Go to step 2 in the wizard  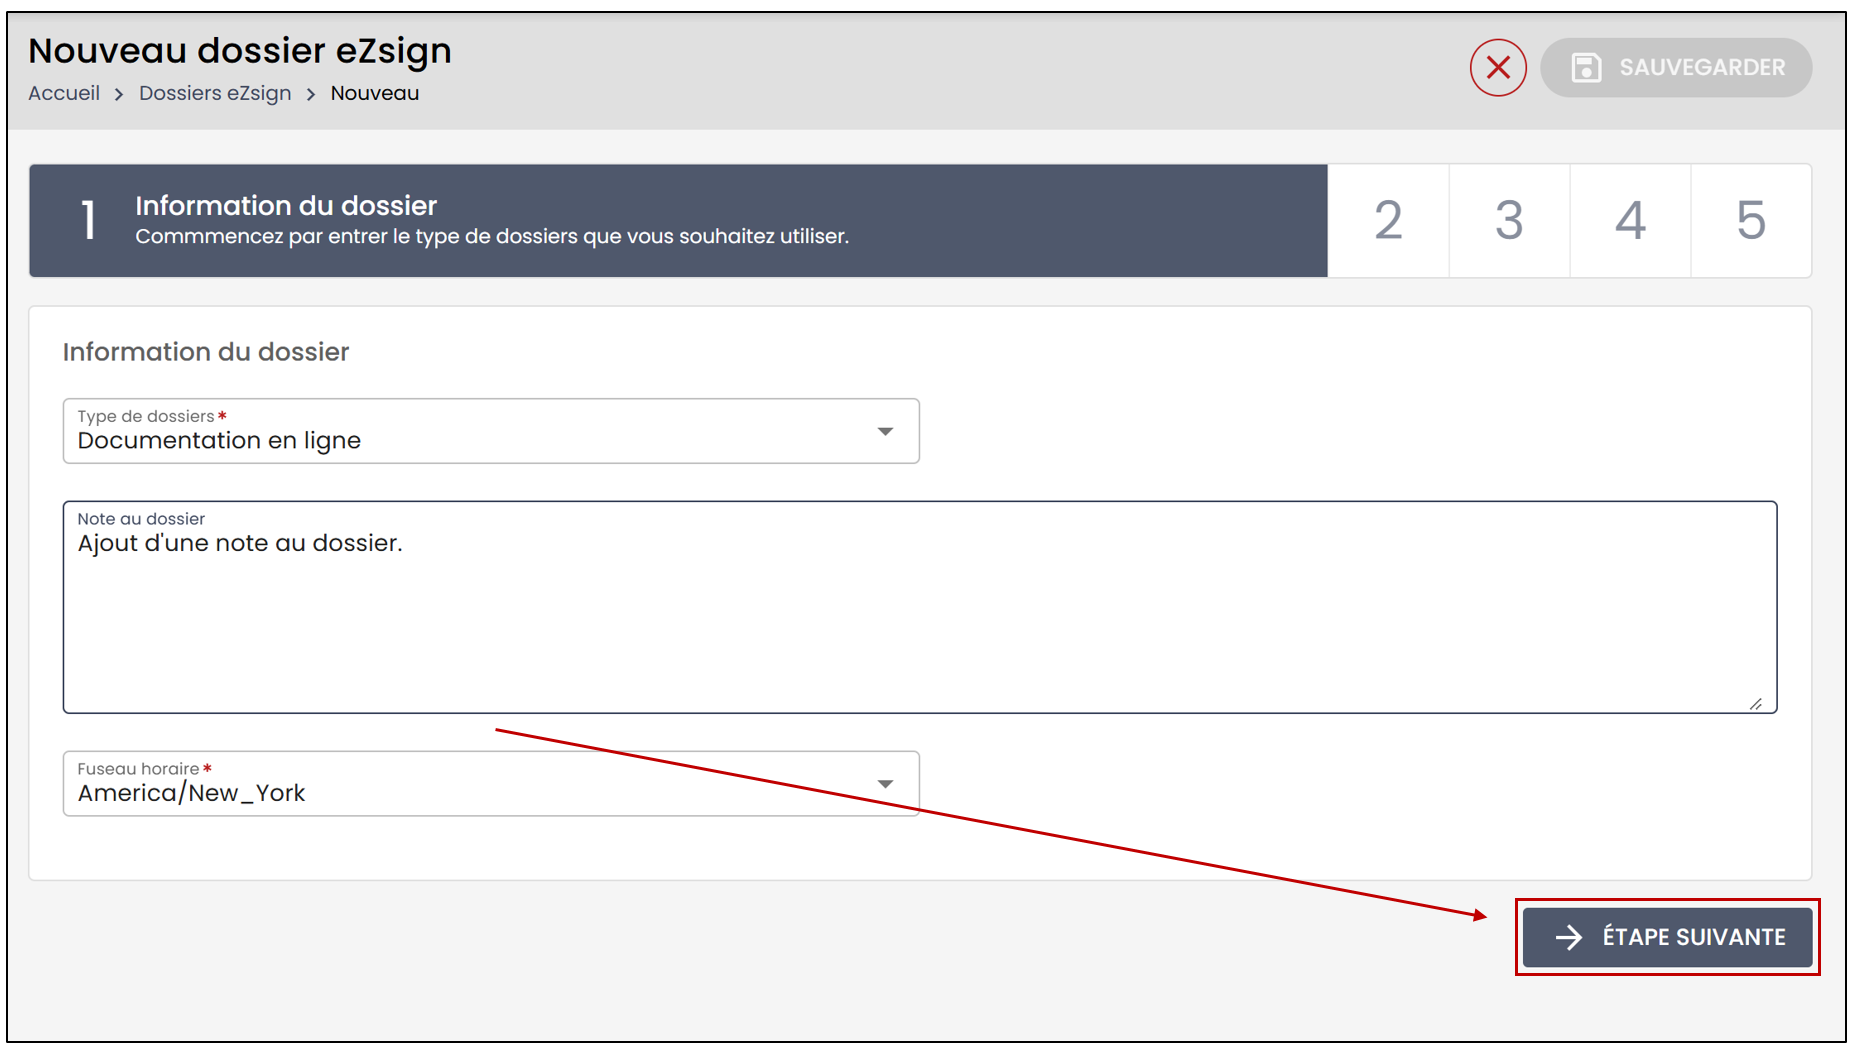(x=1388, y=221)
